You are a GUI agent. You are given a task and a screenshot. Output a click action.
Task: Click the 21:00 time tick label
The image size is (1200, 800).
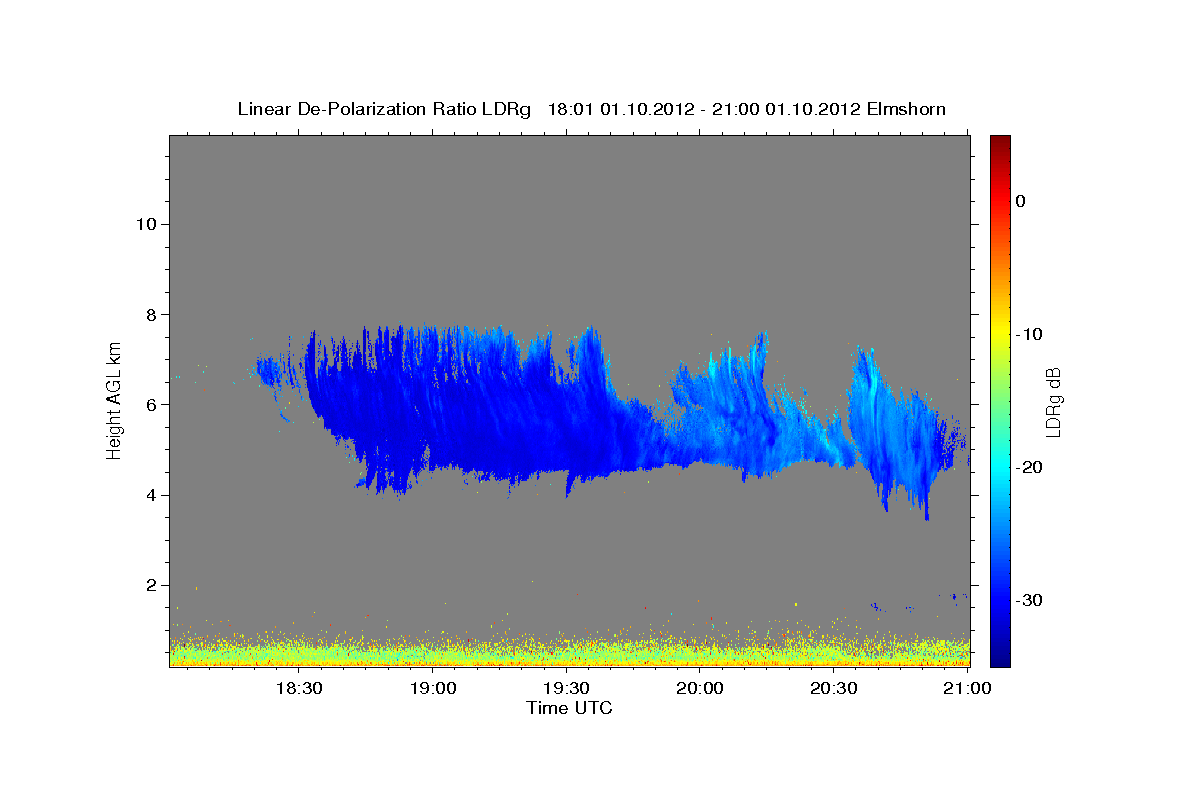point(967,688)
